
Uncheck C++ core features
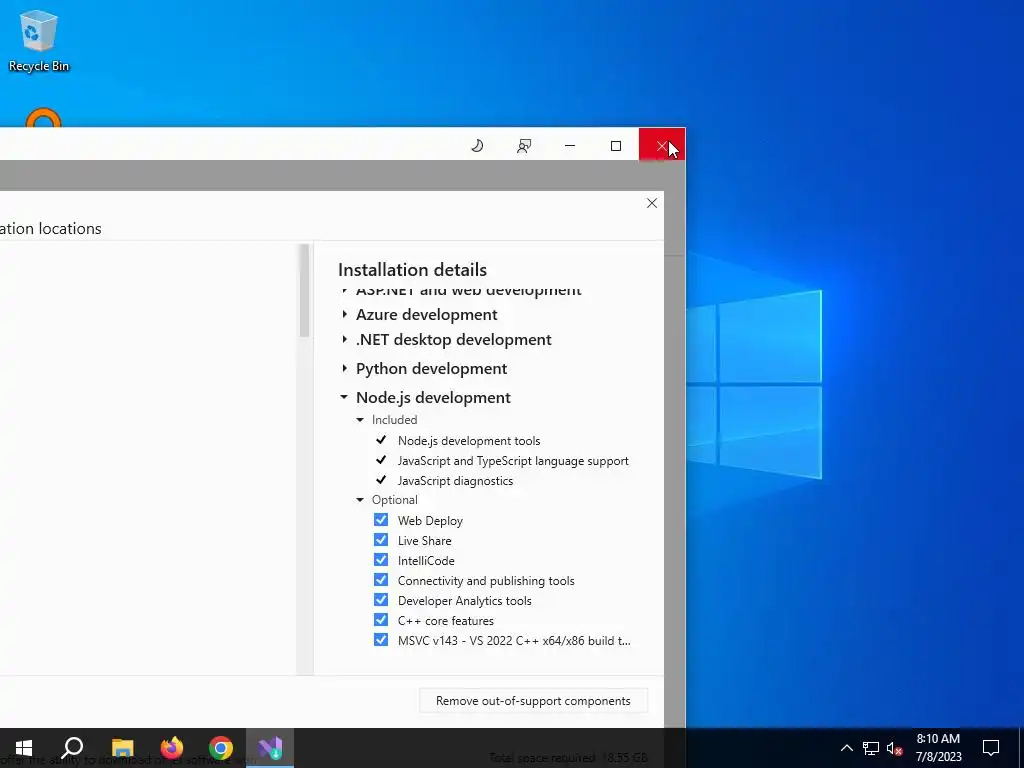381,620
